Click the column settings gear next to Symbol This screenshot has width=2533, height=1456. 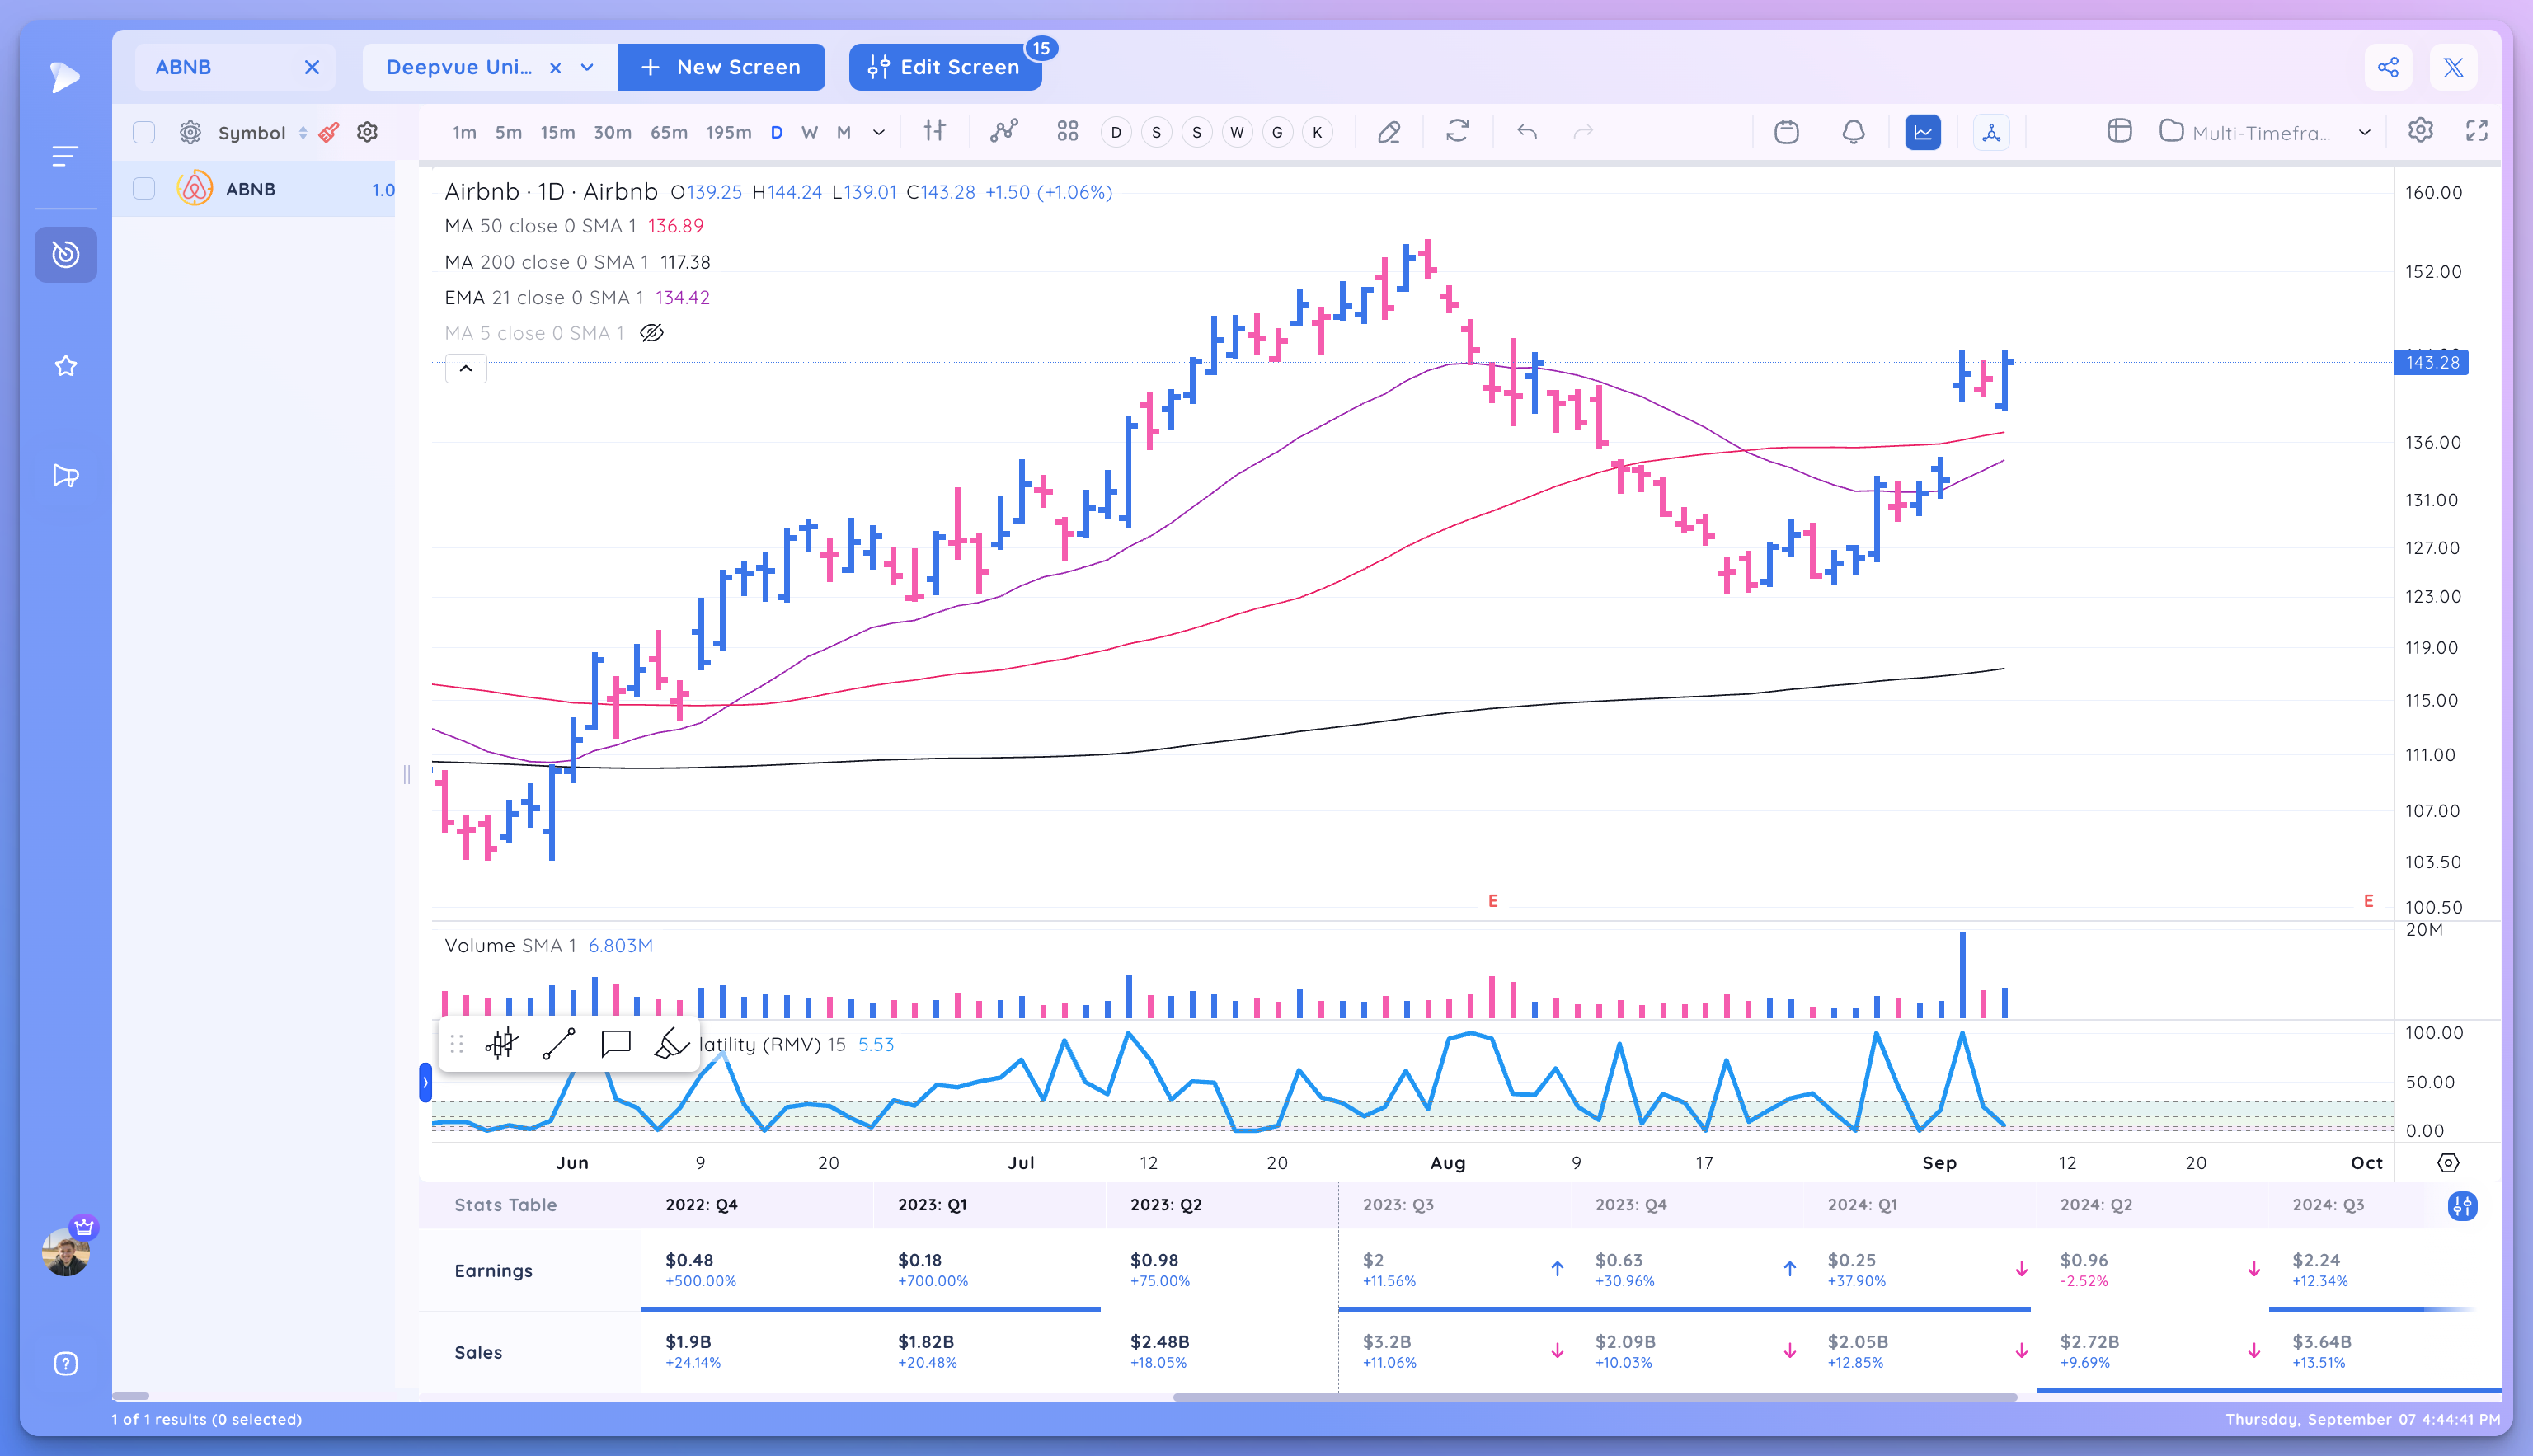point(367,132)
